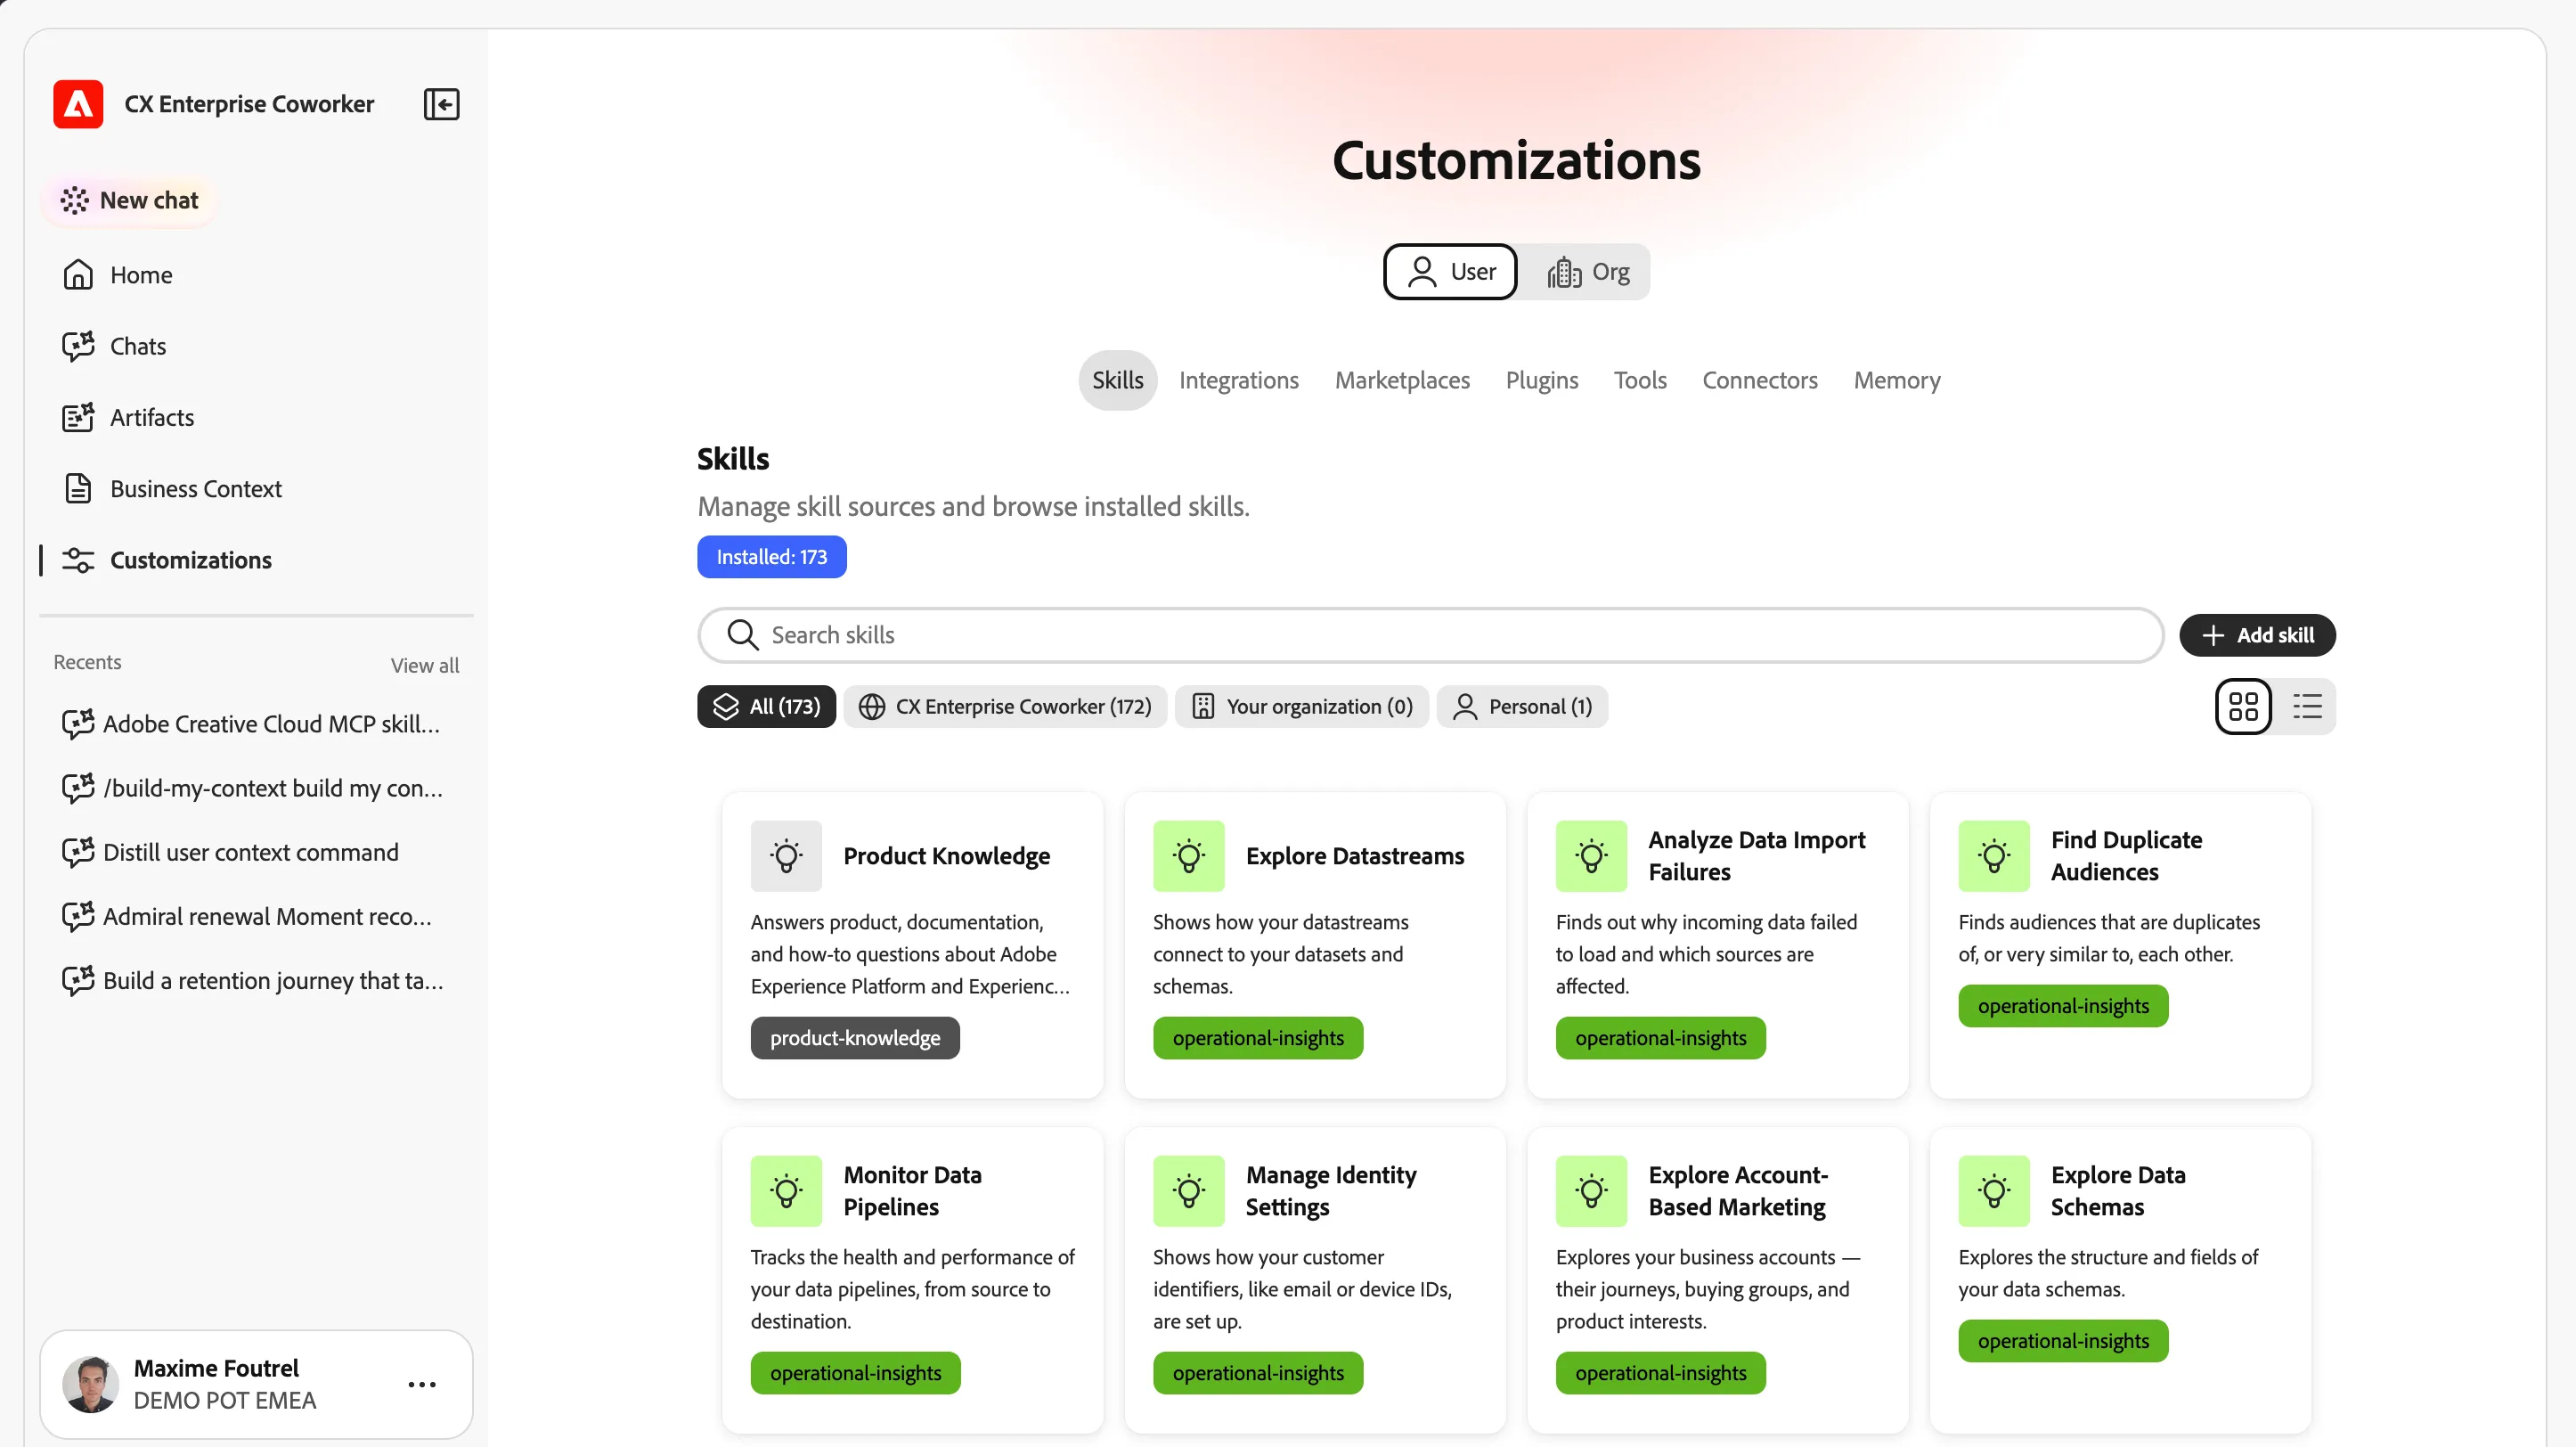Click the Explore Datastreams lightbulb icon
The width and height of the screenshot is (2576, 1447).
pos(1188,856)
